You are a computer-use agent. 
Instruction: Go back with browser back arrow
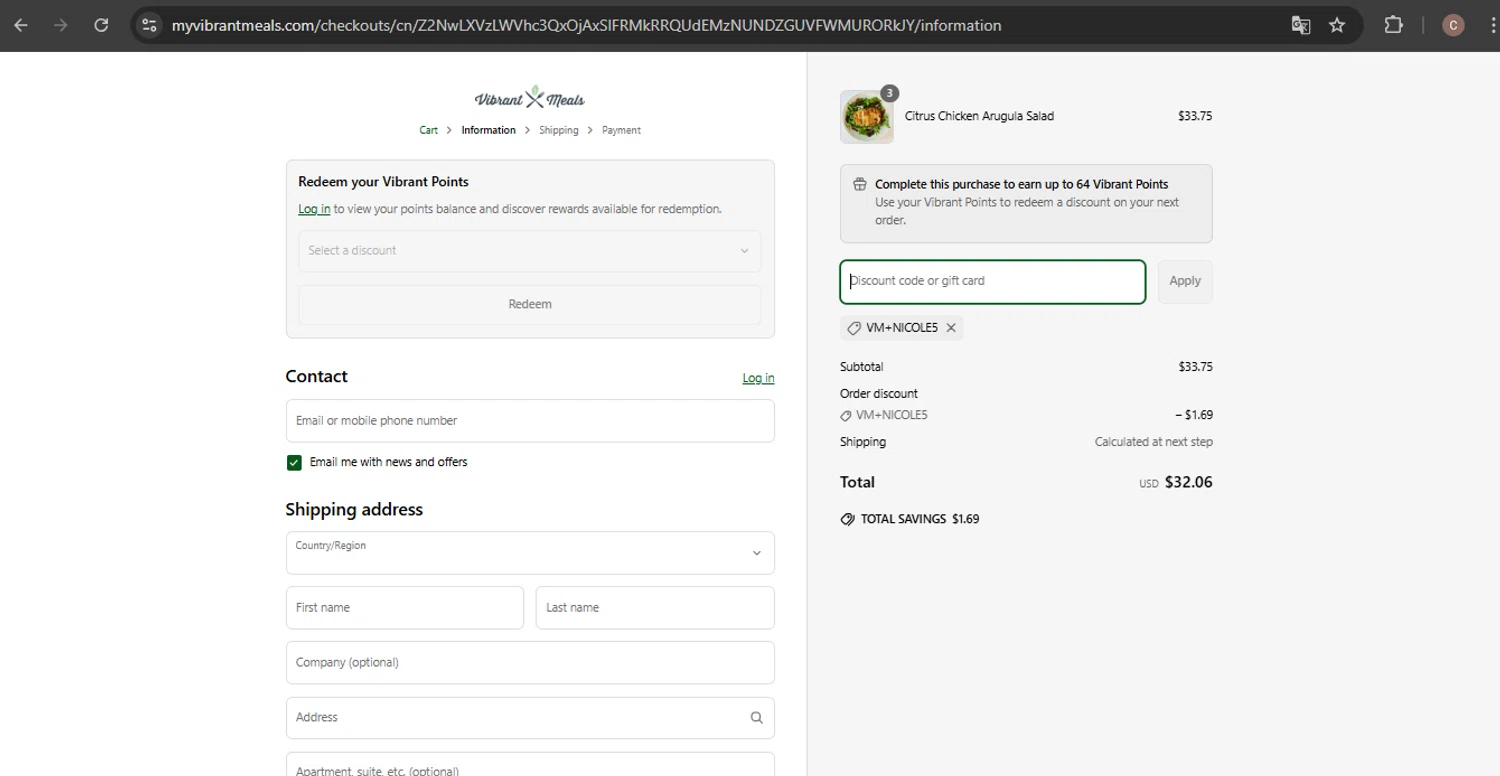tap(21, 25)
